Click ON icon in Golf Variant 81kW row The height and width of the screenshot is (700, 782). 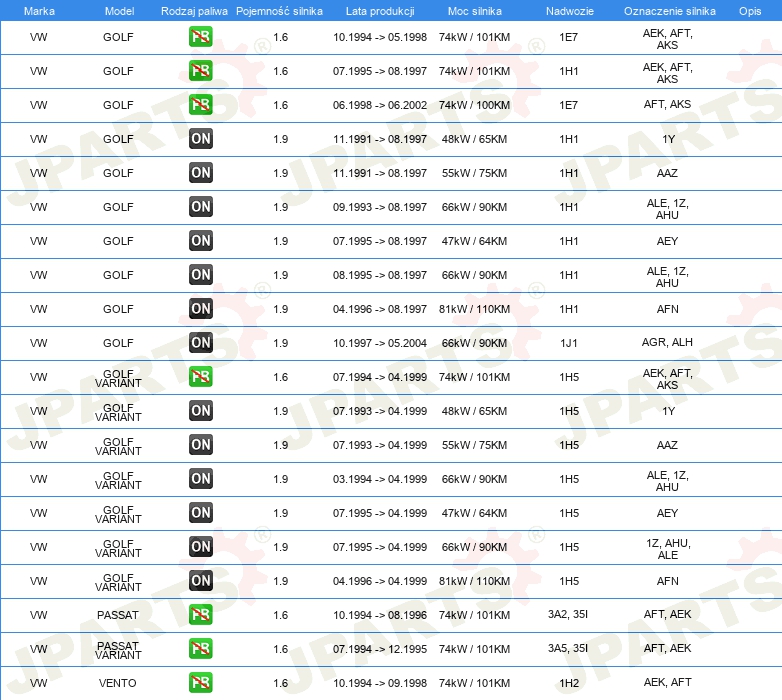click(200, 580)
